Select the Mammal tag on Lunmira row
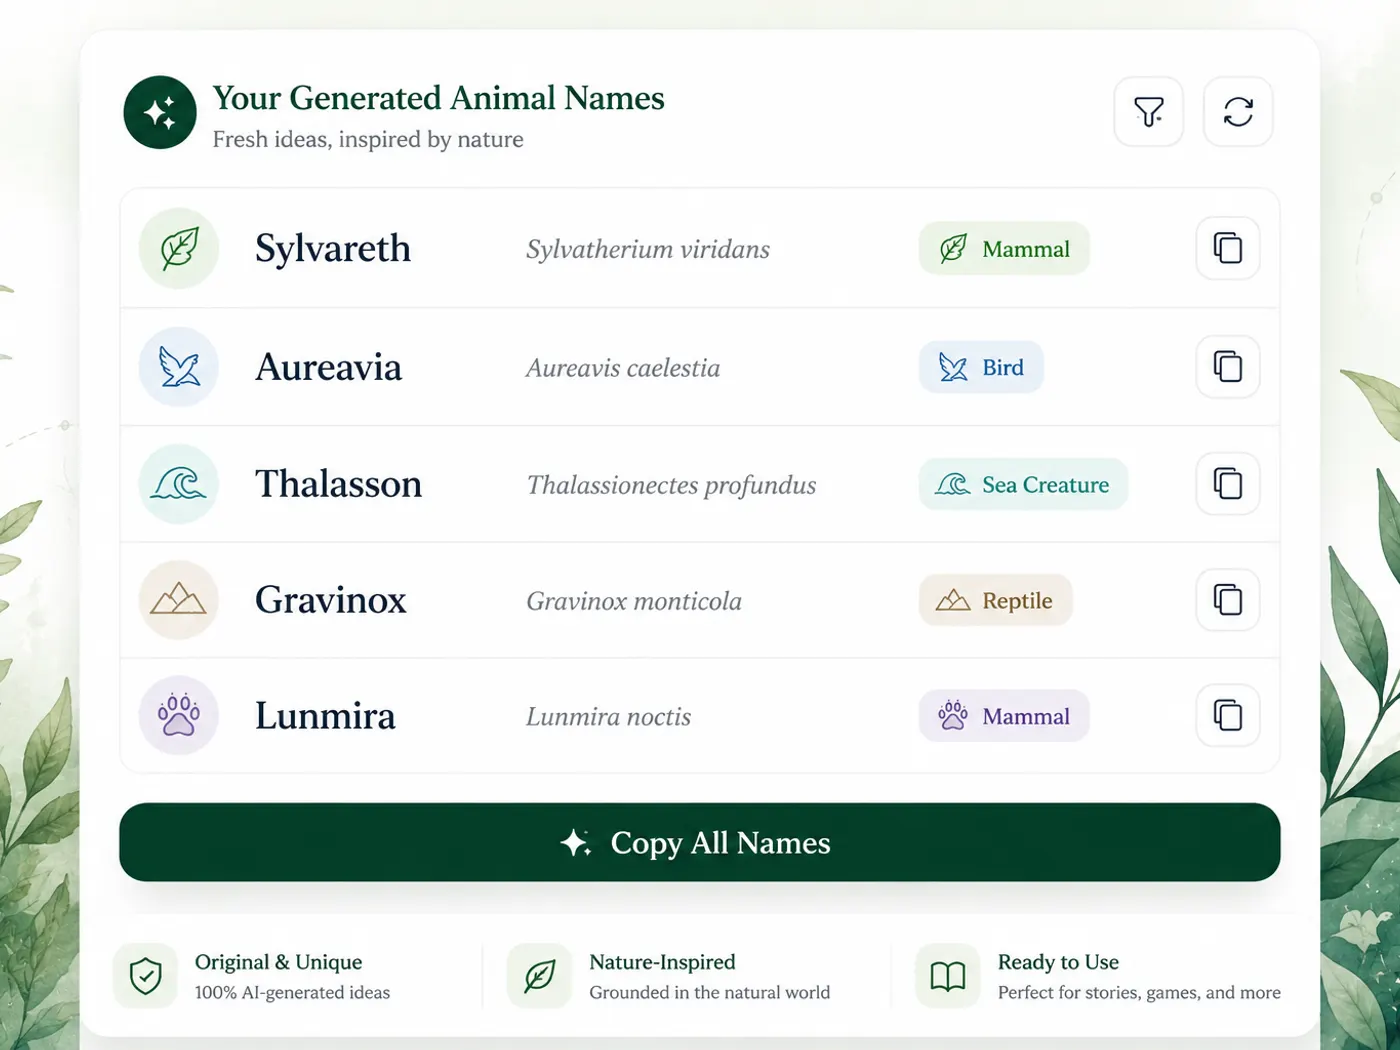This screenshot has width=1400, height=1050. pos(1004,716)
